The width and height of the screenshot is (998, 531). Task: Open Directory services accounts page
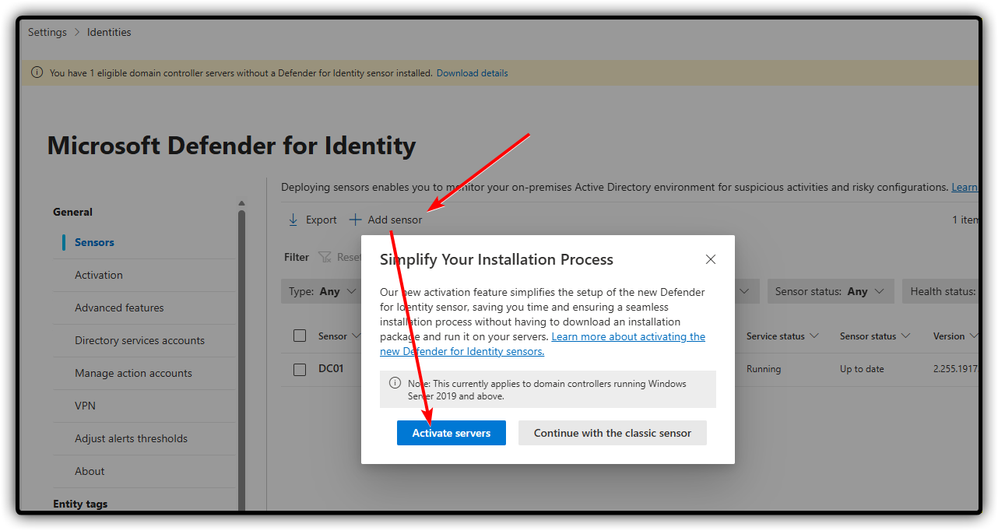pos(139,341)
